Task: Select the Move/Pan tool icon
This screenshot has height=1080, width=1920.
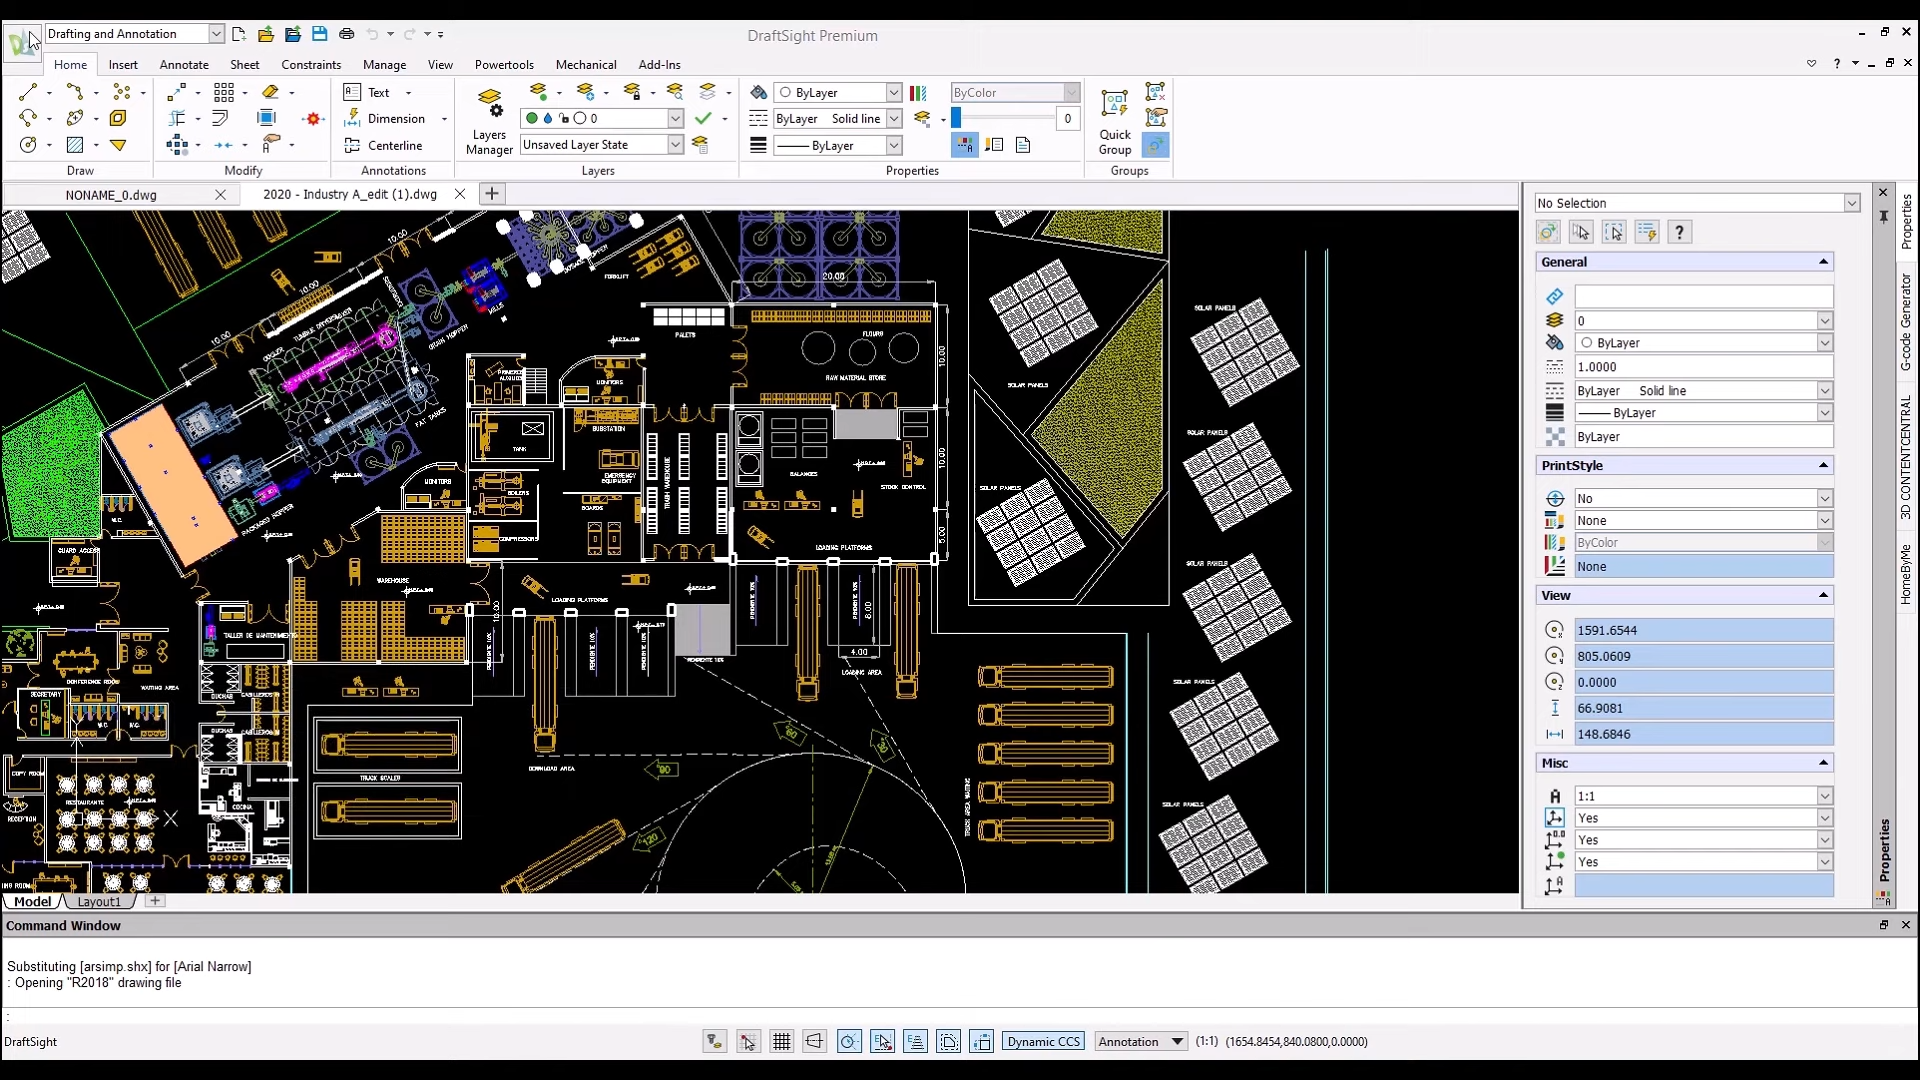Action: (x=175, y=91)
